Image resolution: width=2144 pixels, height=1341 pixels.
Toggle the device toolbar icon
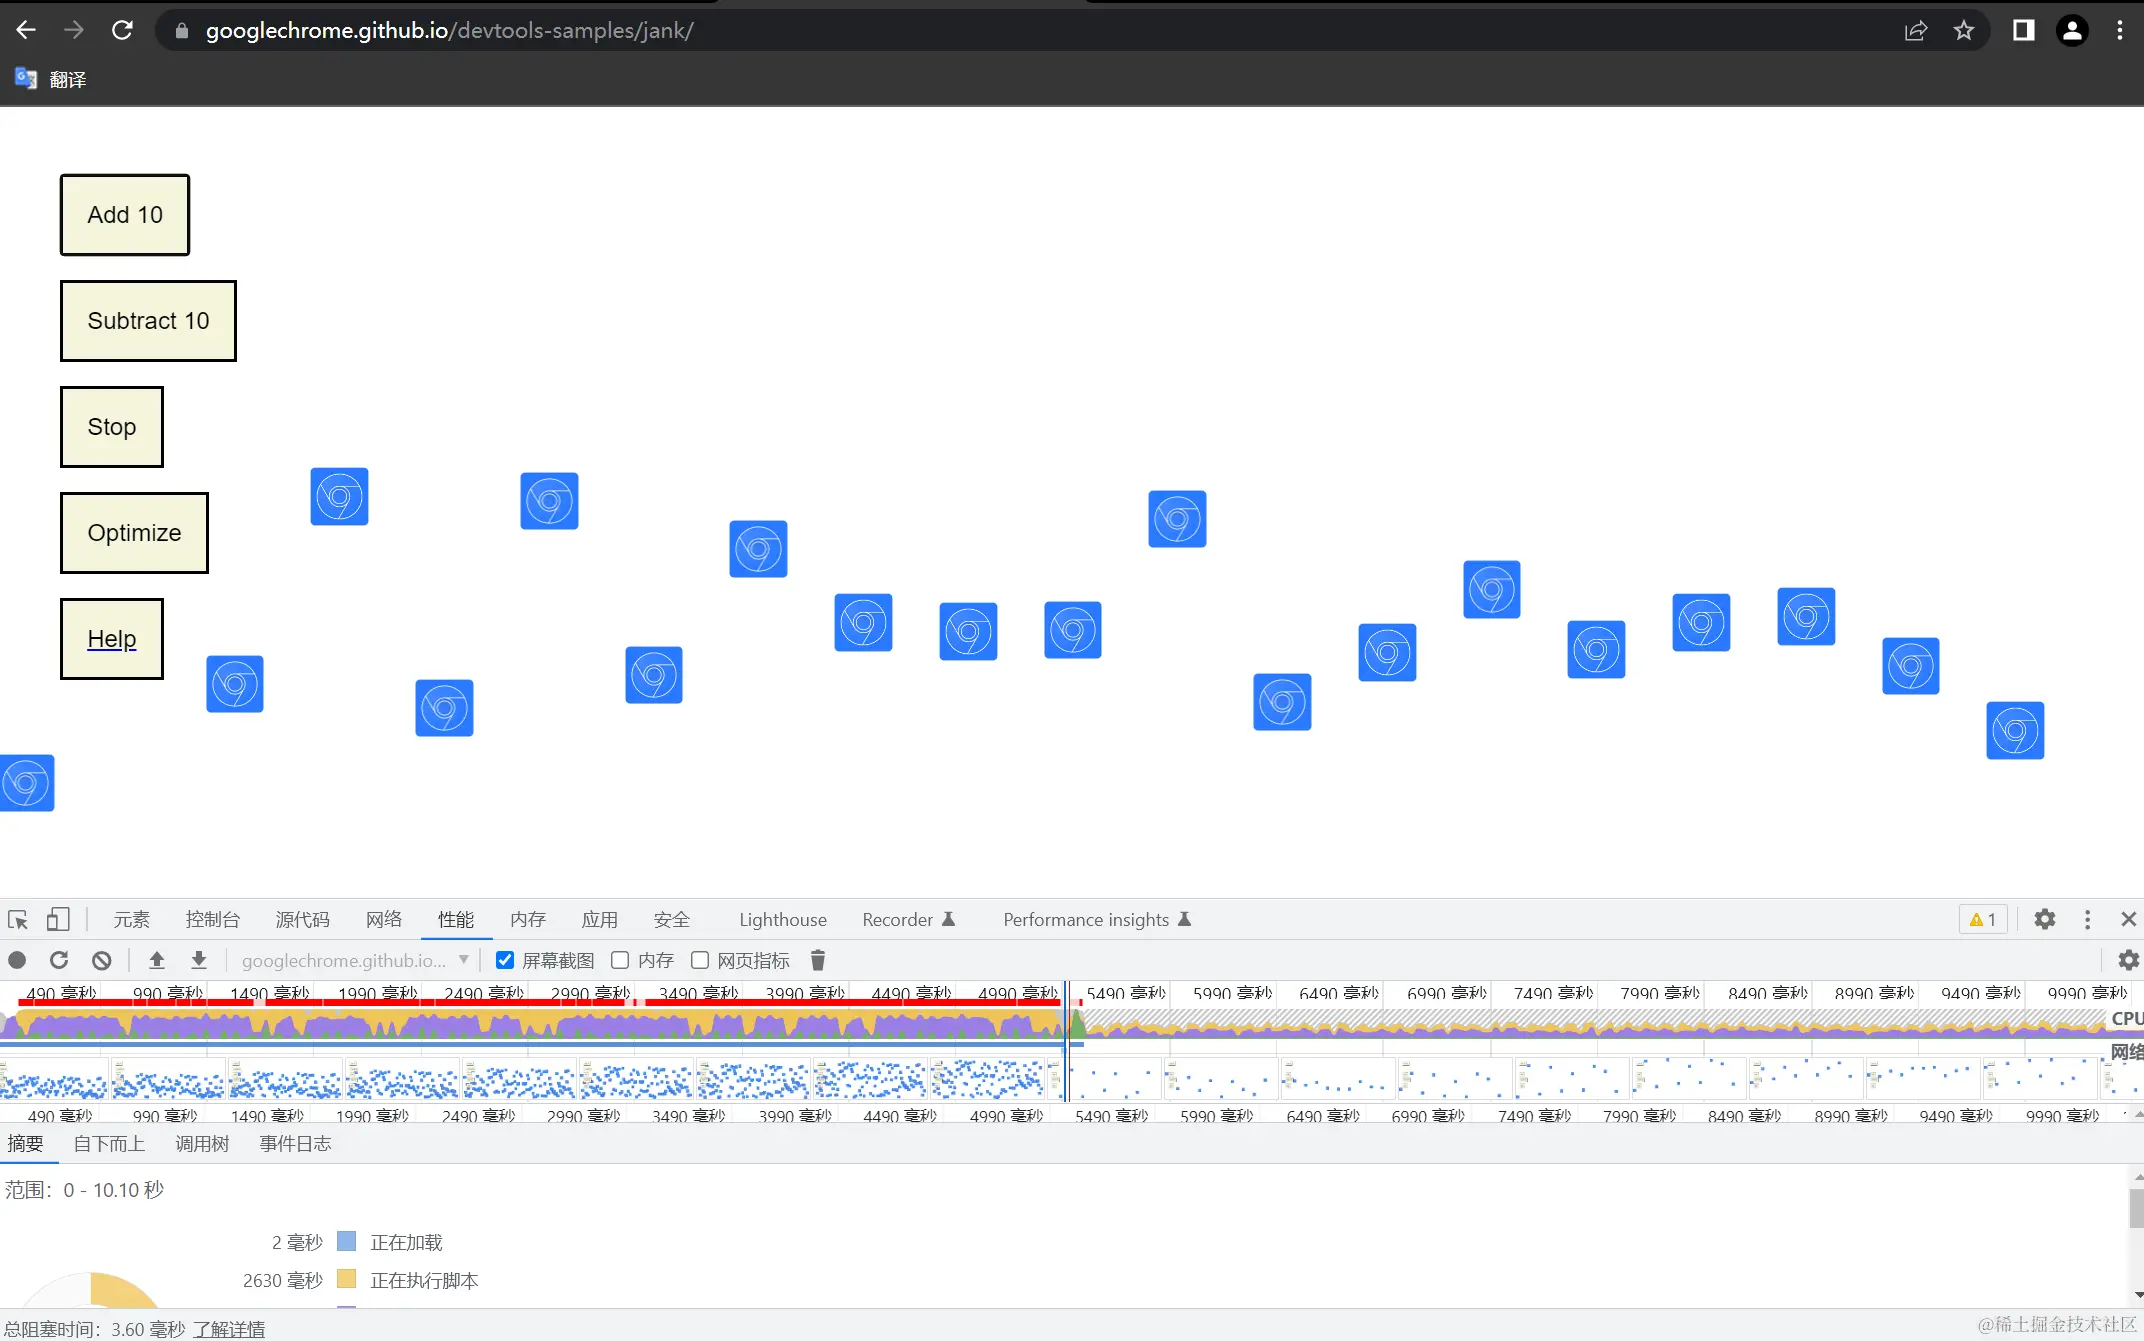tap(59, 920)
